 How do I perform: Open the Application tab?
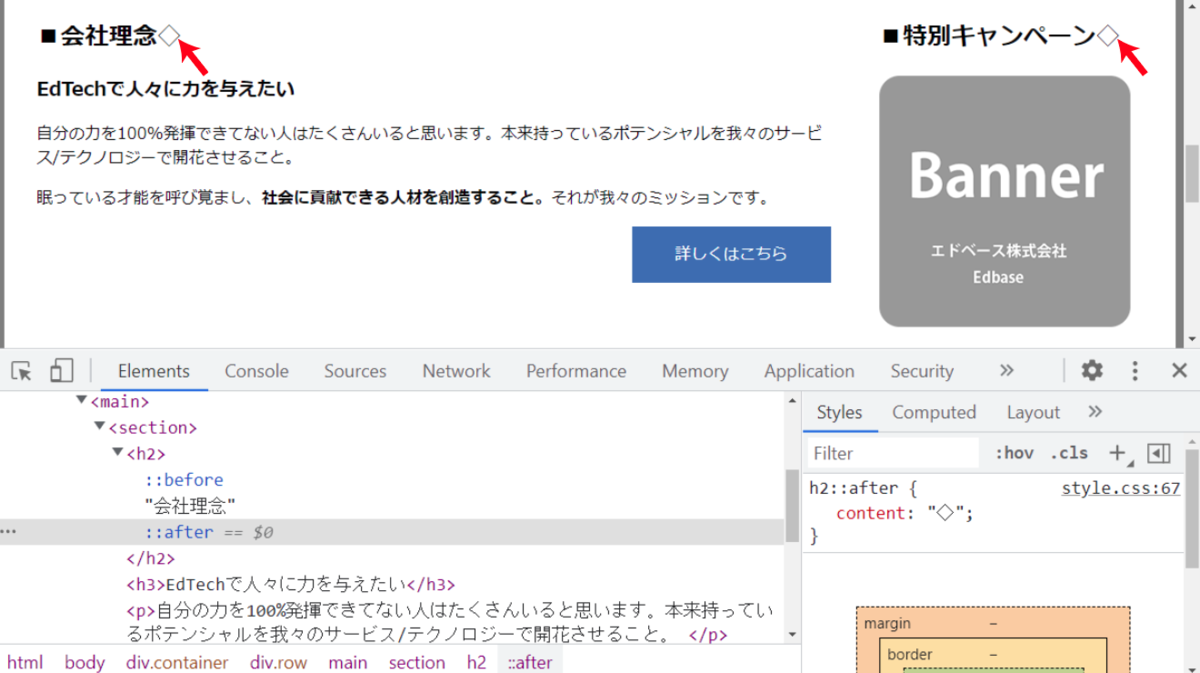(809, 371)
